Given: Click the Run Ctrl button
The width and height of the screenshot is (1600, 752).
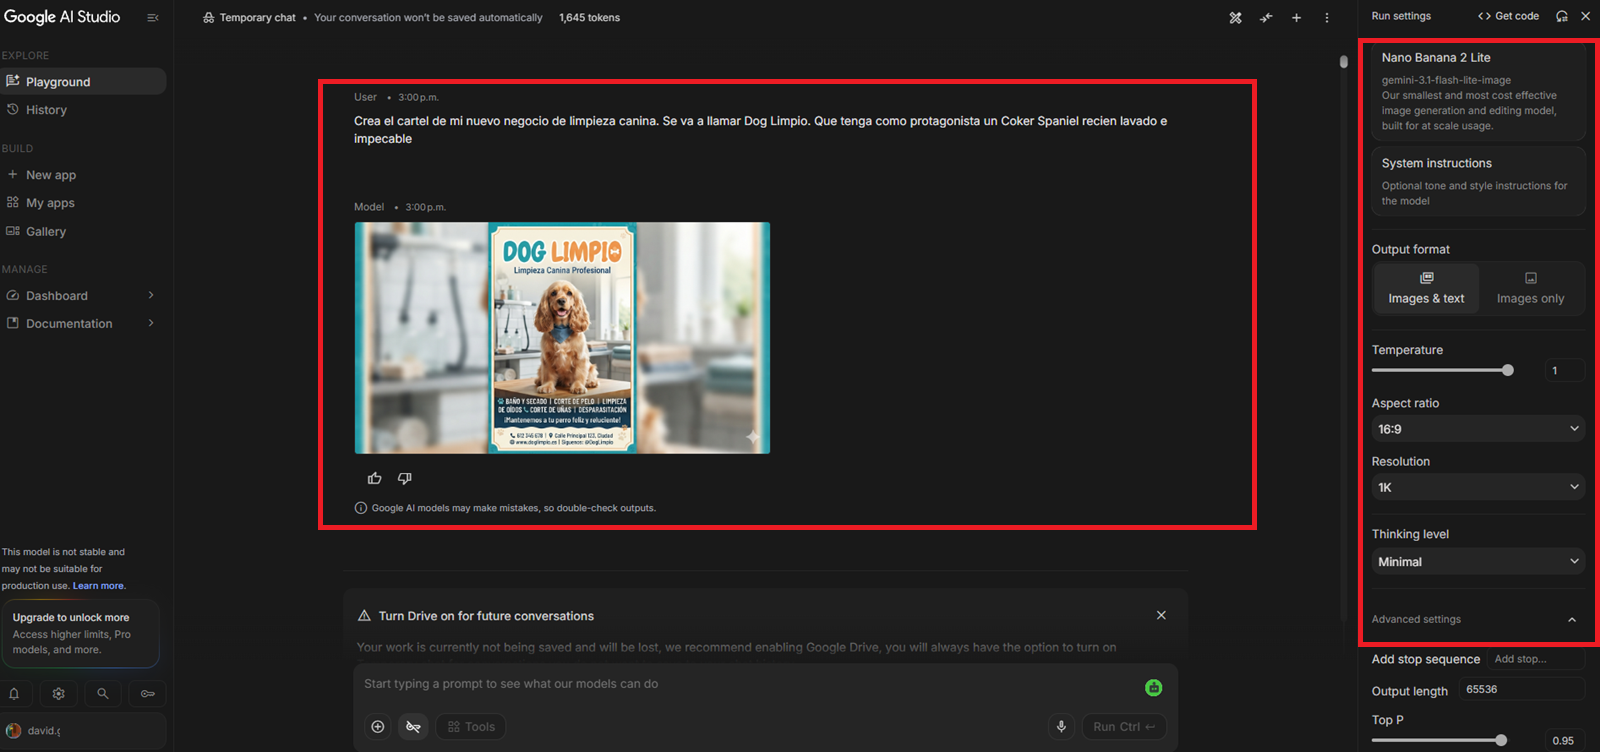Looking at the screenshot, I should click(x=1124, y=727).
